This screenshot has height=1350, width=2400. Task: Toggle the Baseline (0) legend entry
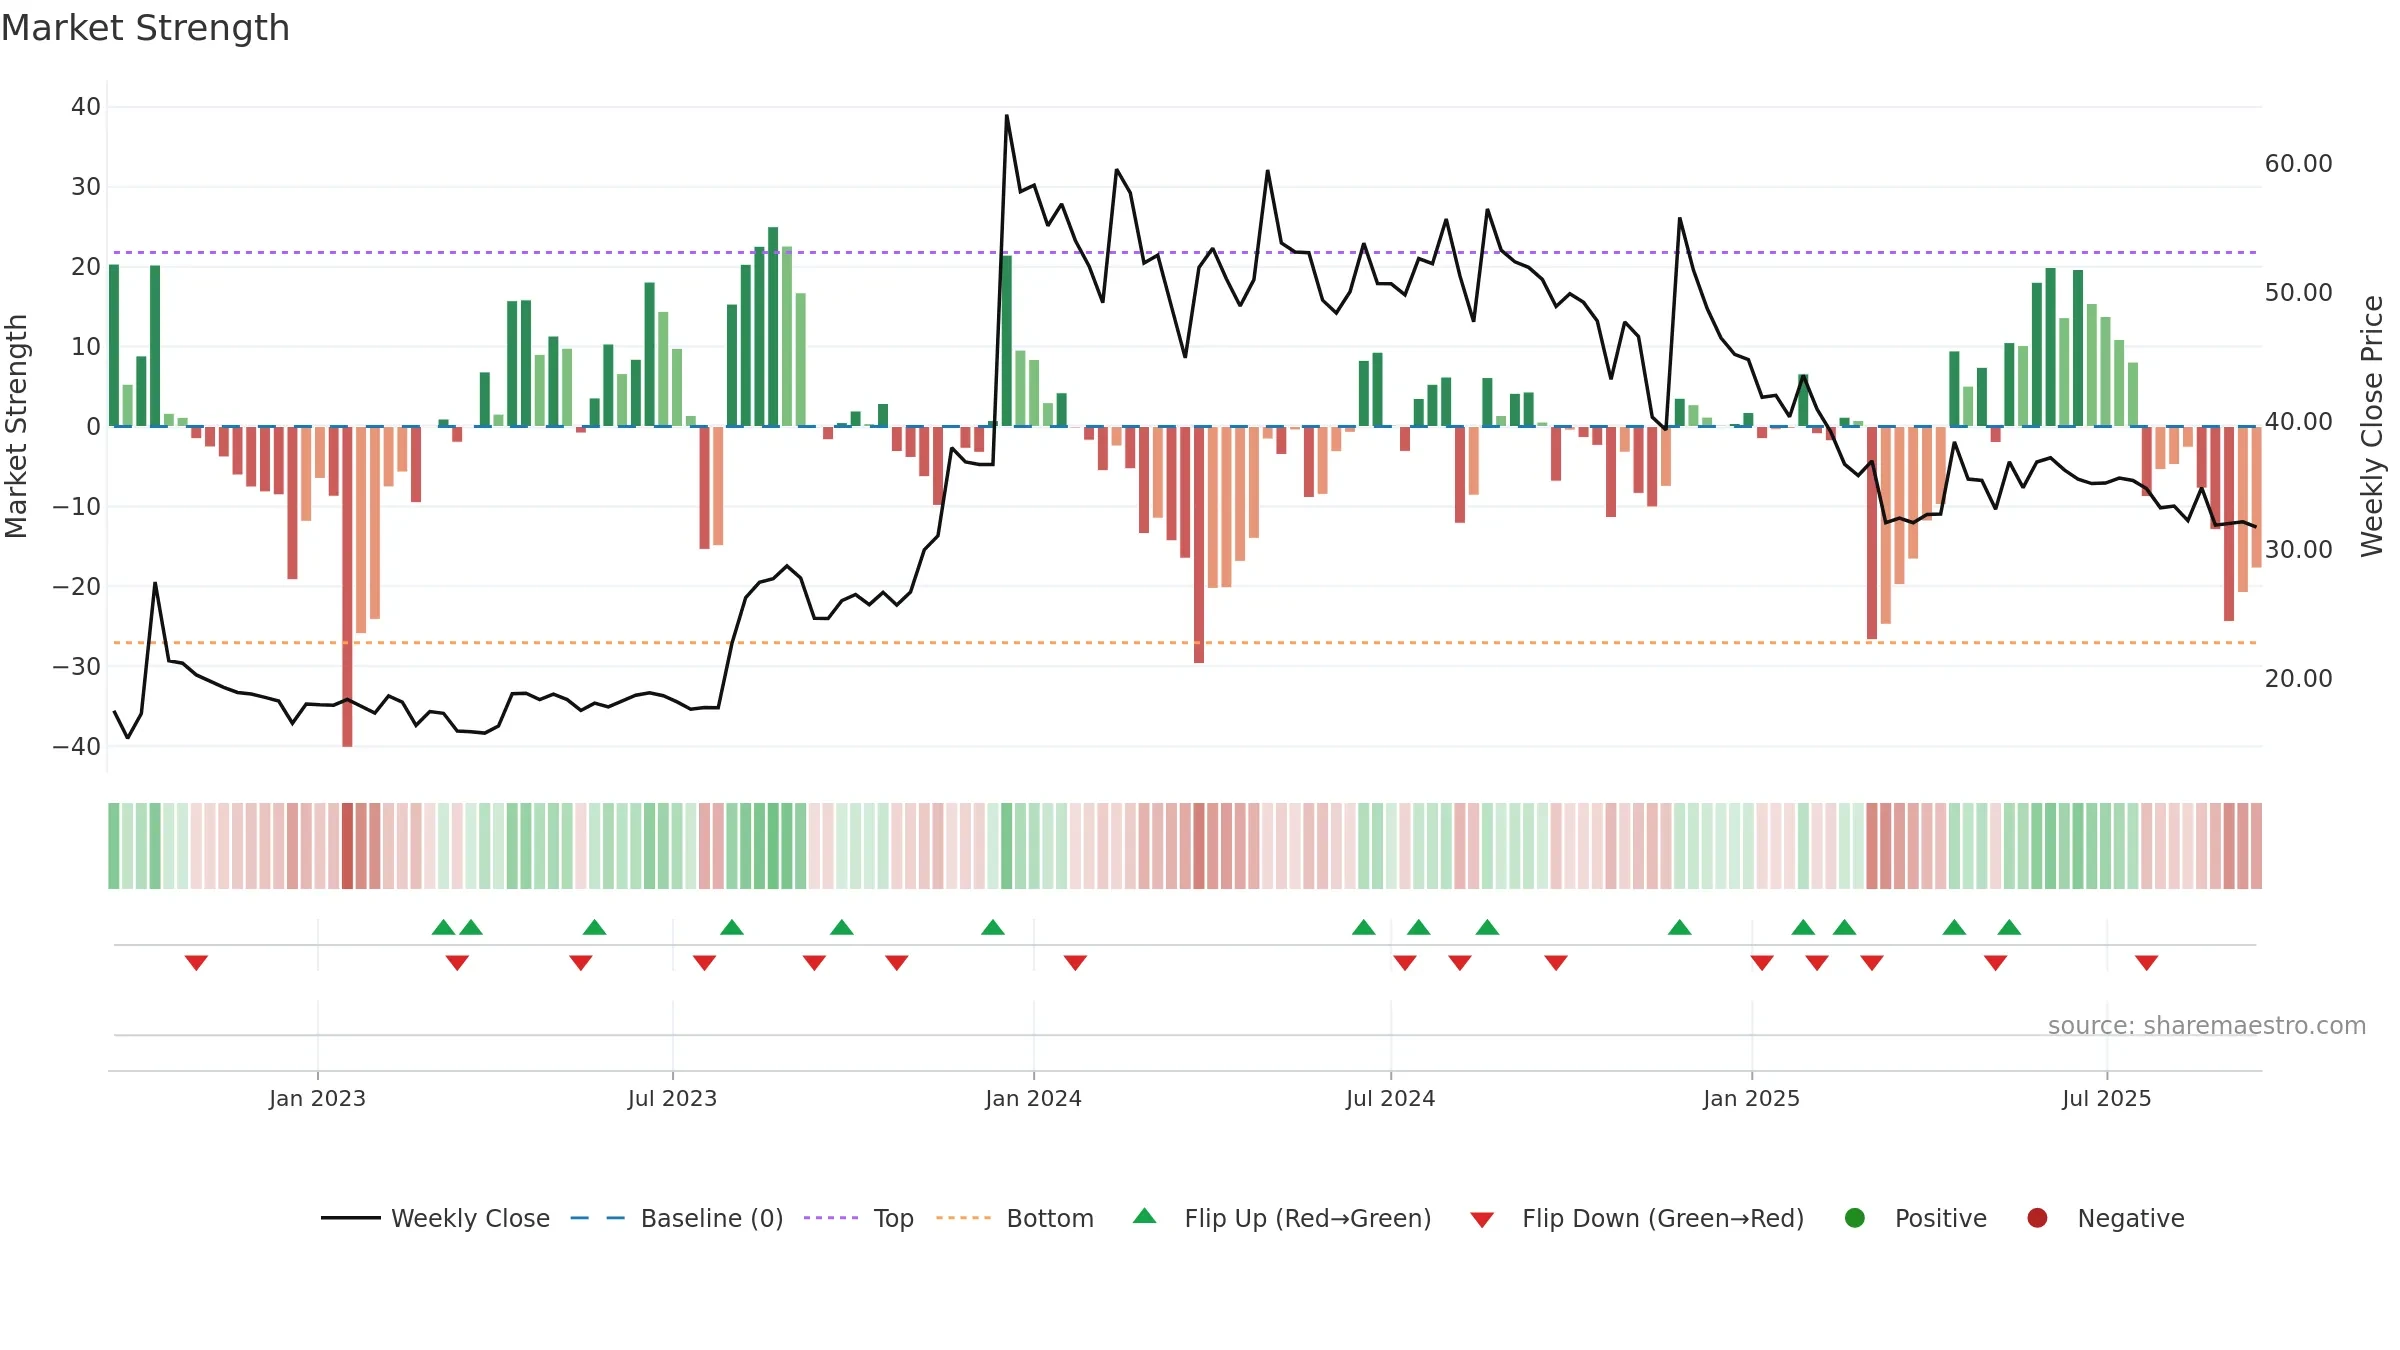point(677,1218)
